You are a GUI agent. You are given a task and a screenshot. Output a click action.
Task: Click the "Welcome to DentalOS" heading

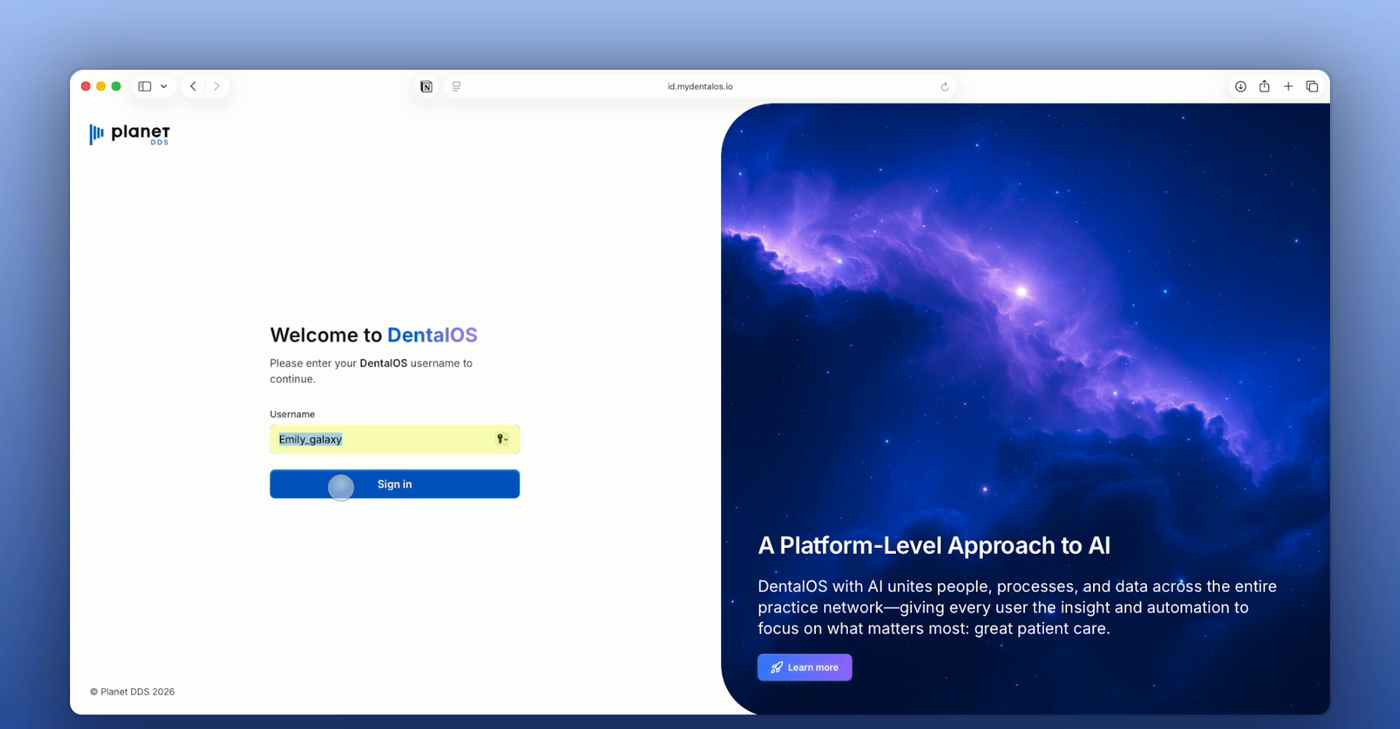(374, 335)
